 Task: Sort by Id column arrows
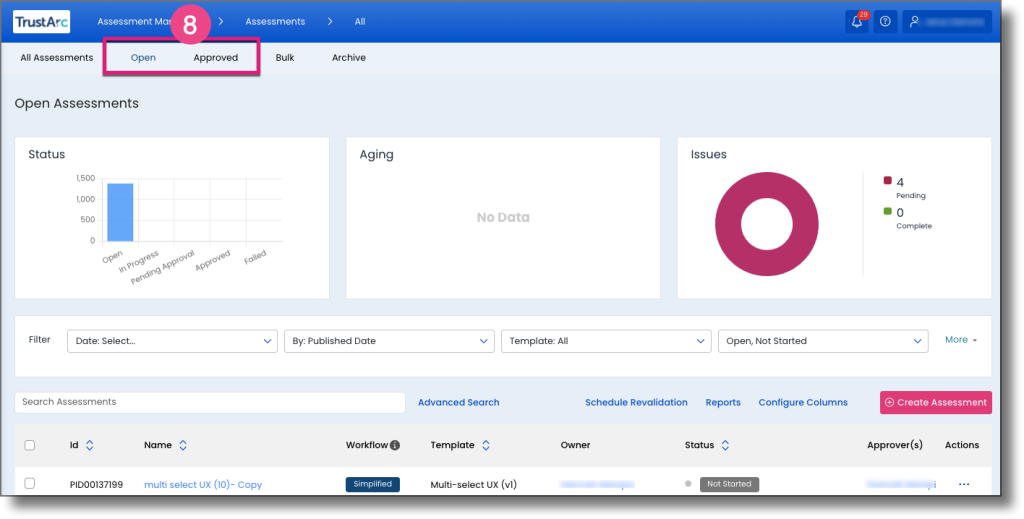pyautogui.click(x=89, y=445)
